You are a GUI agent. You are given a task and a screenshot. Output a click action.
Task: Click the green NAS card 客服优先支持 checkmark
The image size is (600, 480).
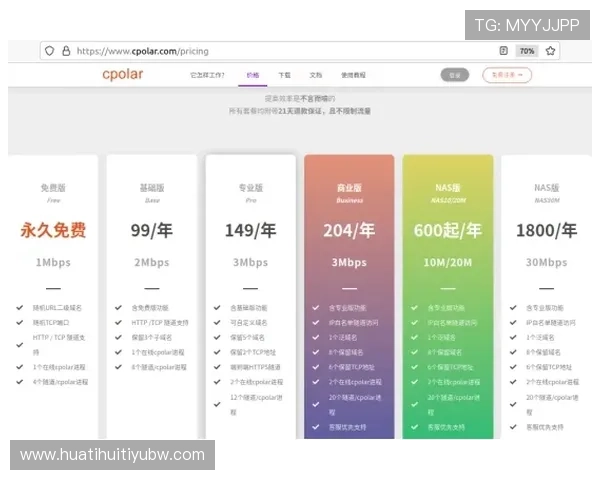pyautogui.click(x=414, y=427)
